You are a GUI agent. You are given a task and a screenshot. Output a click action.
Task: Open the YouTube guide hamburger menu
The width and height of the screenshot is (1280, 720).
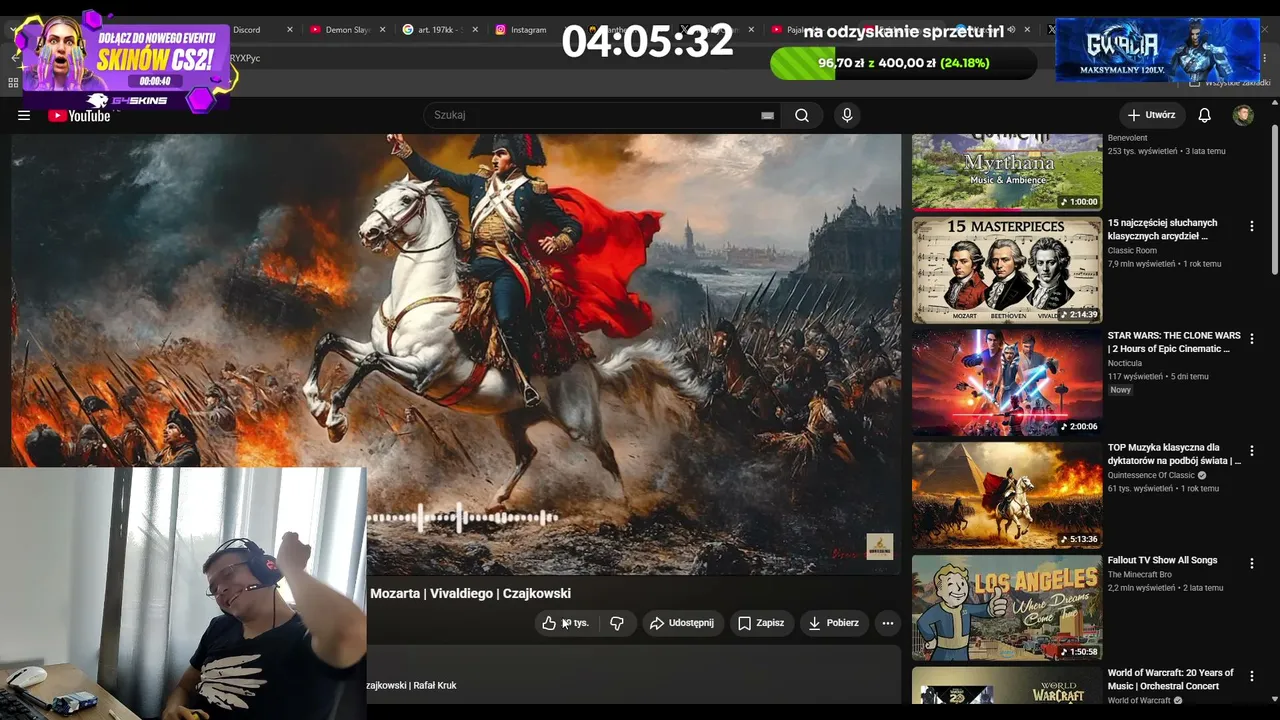[24, 115]
